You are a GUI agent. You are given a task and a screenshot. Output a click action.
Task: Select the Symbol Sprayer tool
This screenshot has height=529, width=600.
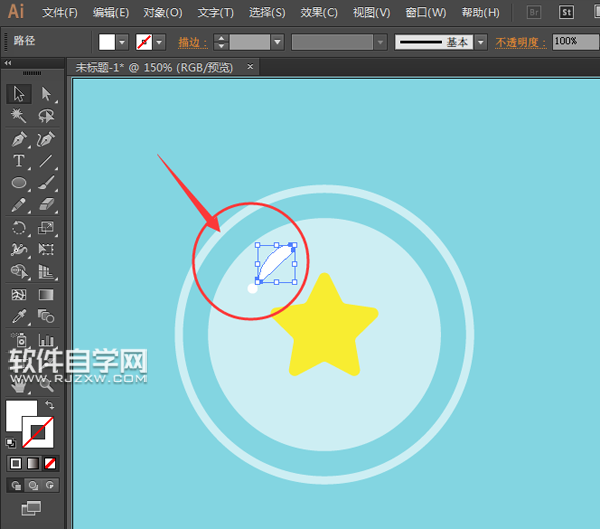18,340
